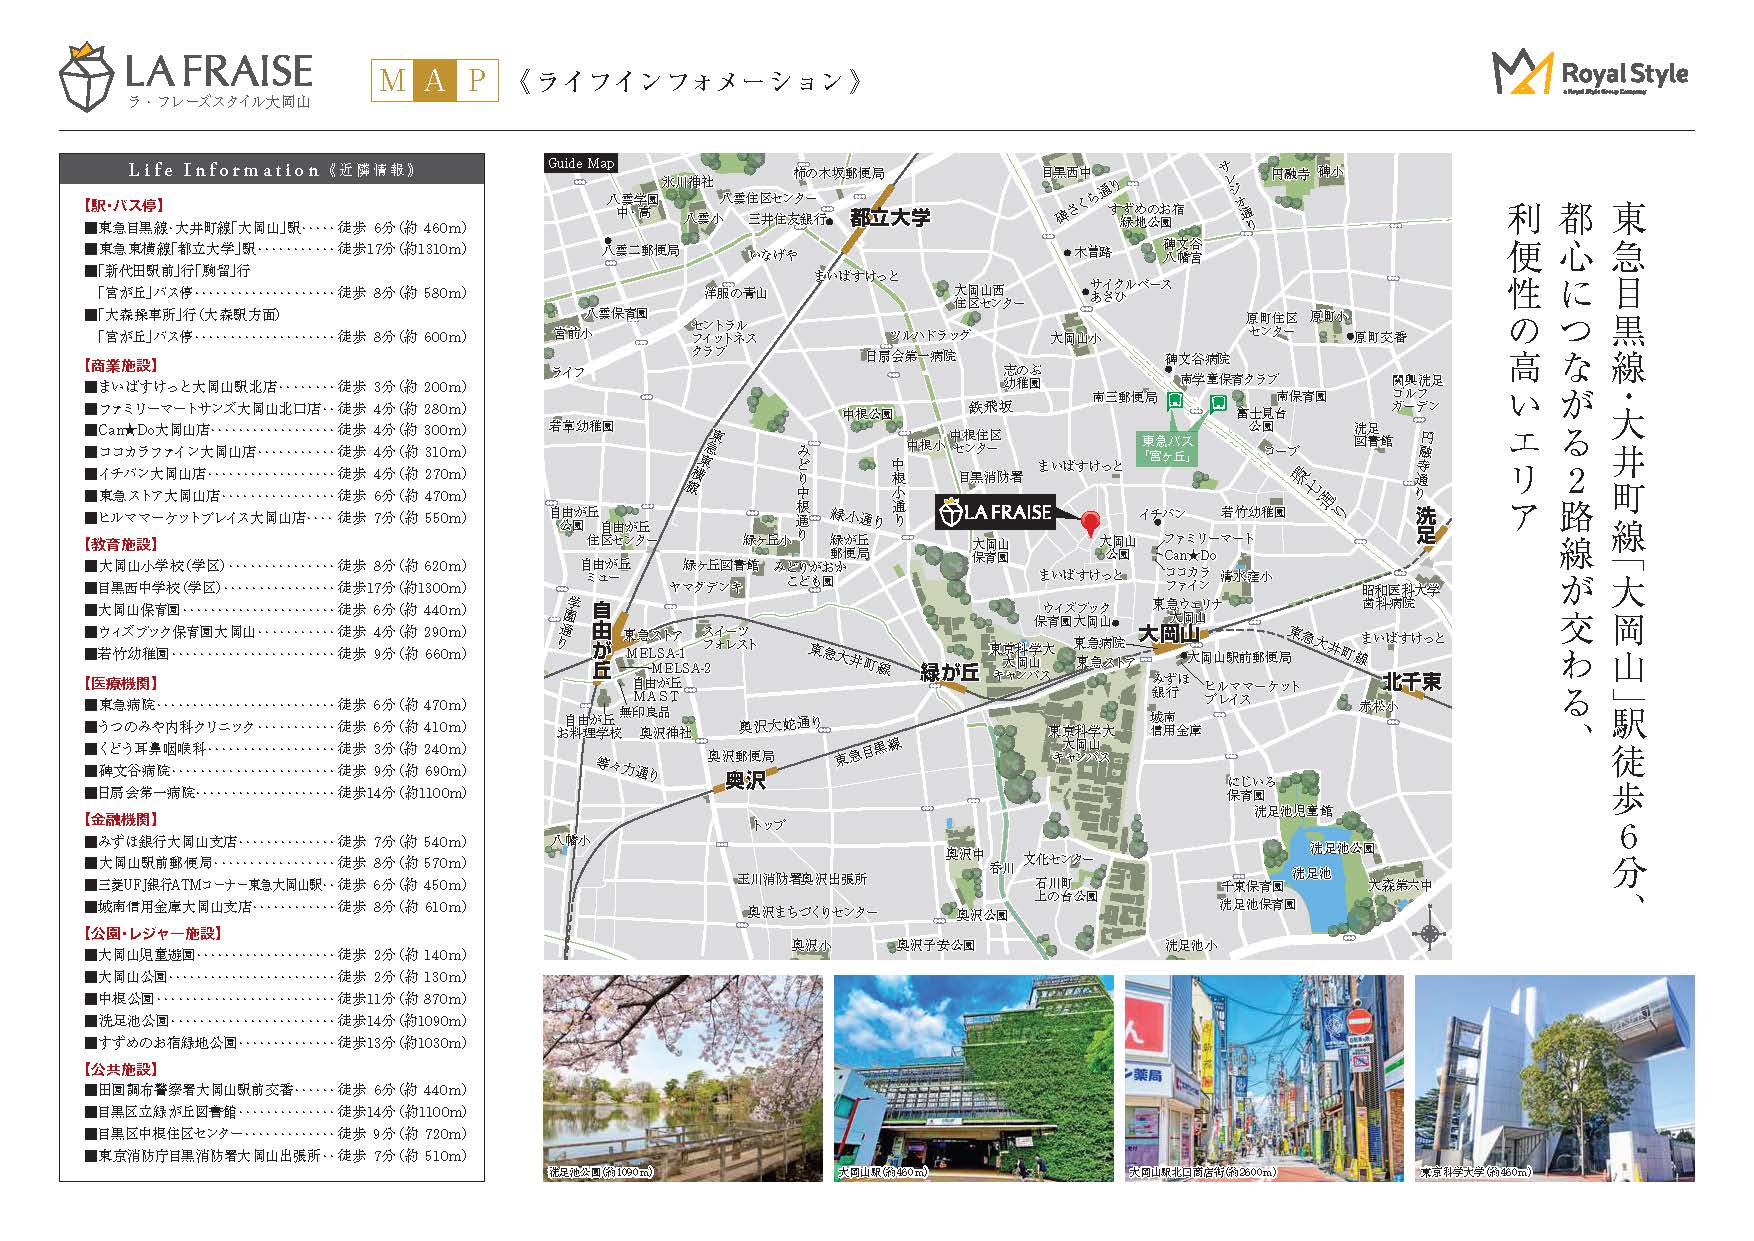Image resolution: width=1754 pixels, height=1241 pixels.
Task: Open the 大岡山駅 station photo
Action: click(x=973, y=1078)
